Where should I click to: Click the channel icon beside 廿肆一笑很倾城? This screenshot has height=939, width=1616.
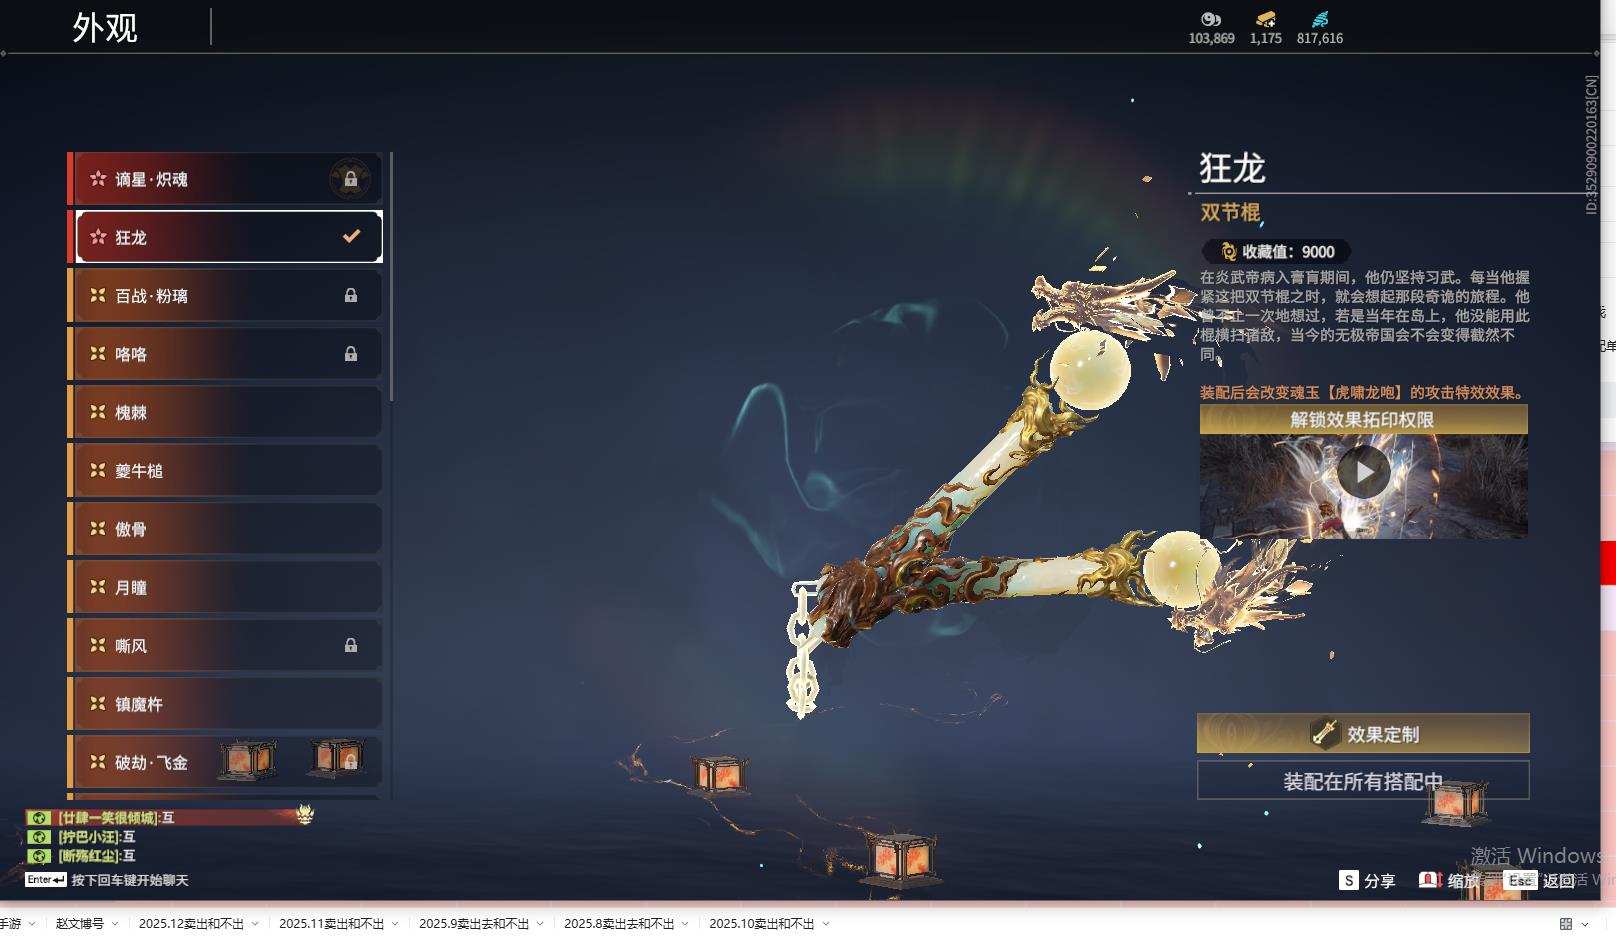click(39, 817)
